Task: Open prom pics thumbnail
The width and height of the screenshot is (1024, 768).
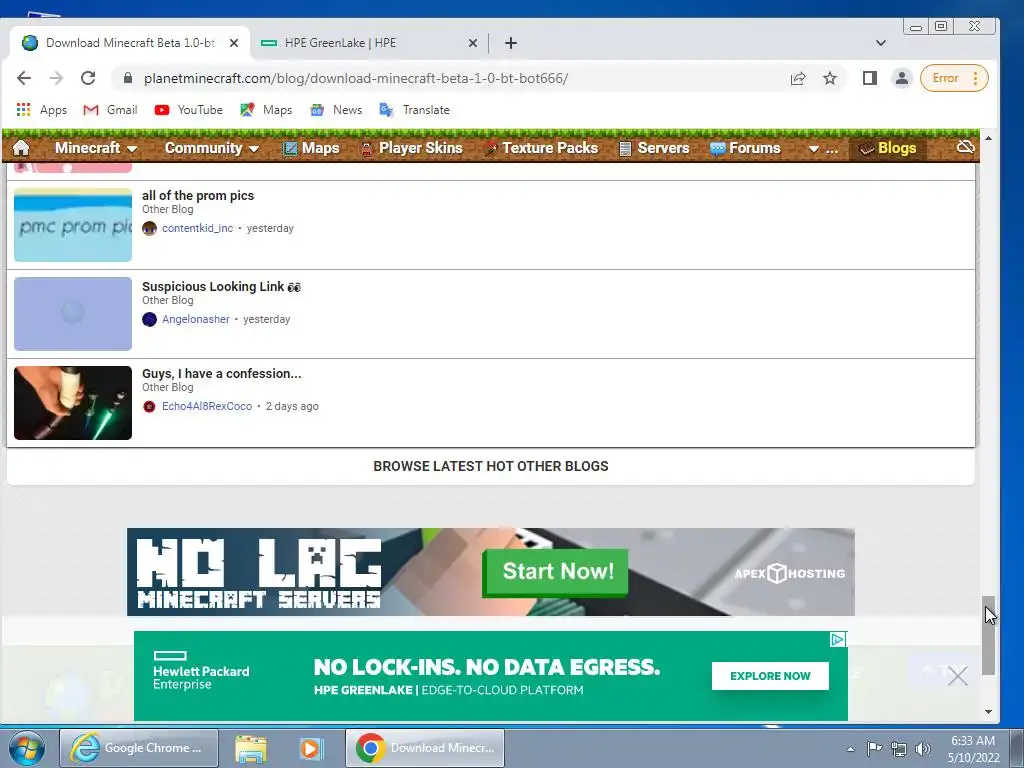Action: click(x=73, y=225)
